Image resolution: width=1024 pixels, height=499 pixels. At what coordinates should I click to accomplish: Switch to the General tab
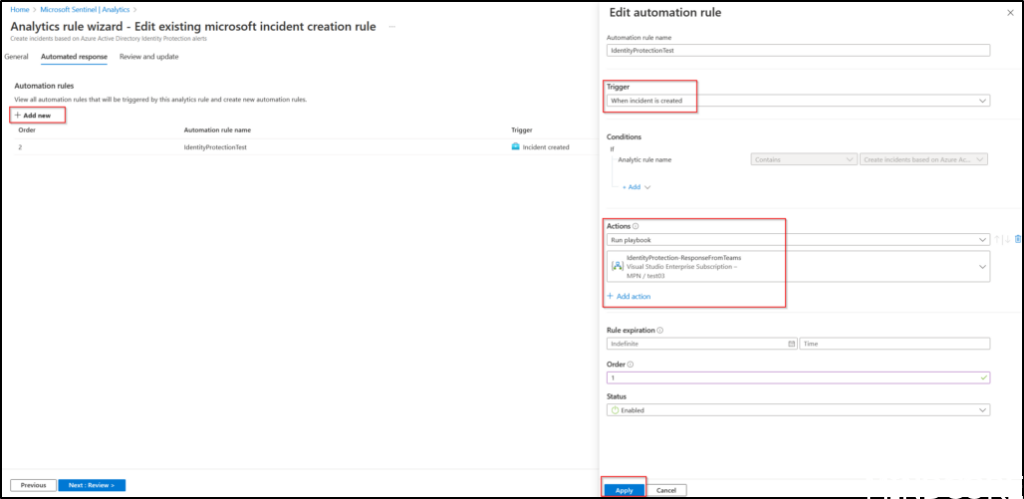pyautogui.click(x=16, y=57)
